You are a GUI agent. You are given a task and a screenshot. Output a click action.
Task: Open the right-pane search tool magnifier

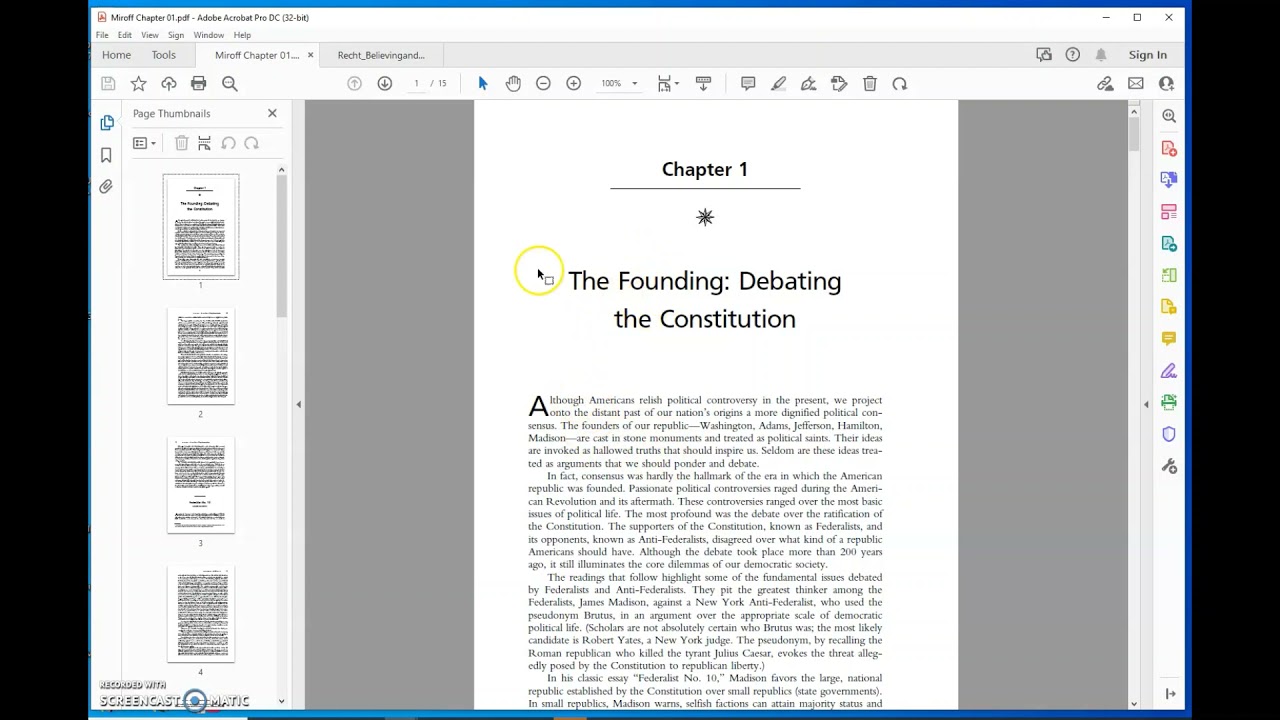[1169, 116]
